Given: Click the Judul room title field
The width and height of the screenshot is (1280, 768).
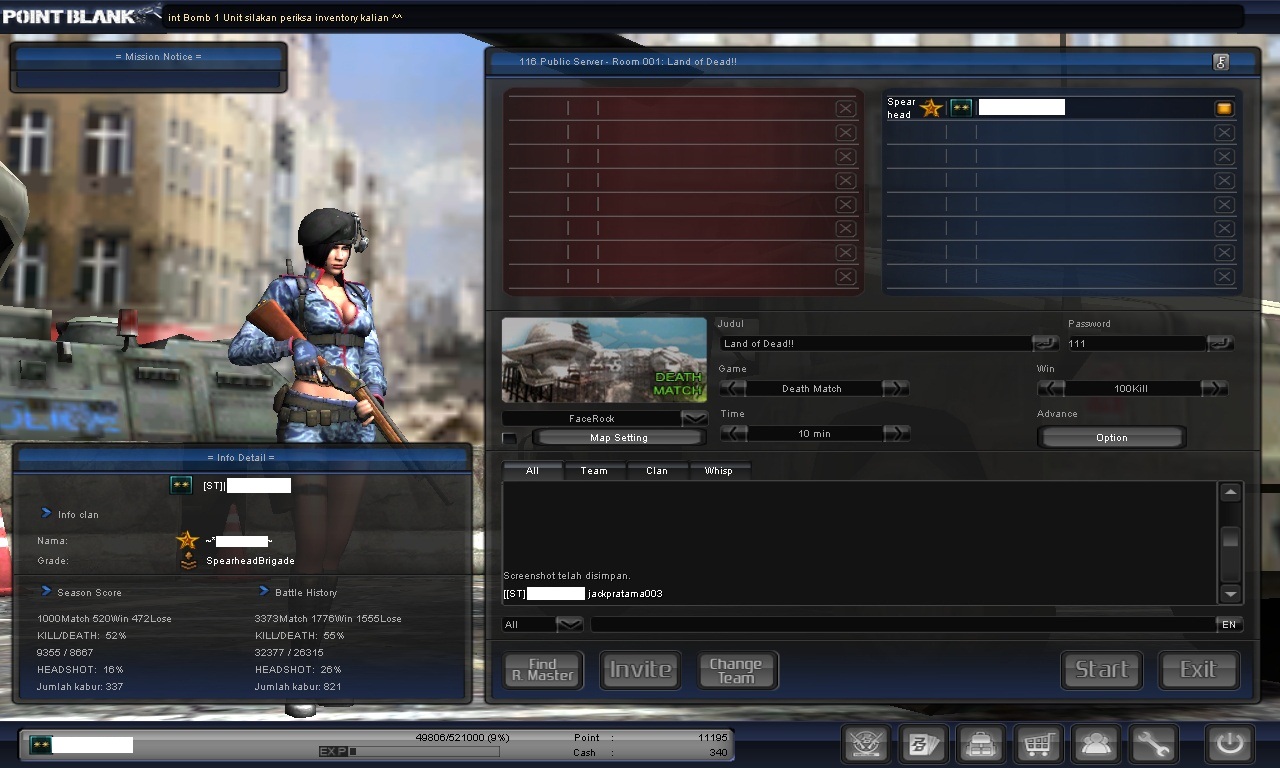Looking at the screenshot, I should pos(877,343).
